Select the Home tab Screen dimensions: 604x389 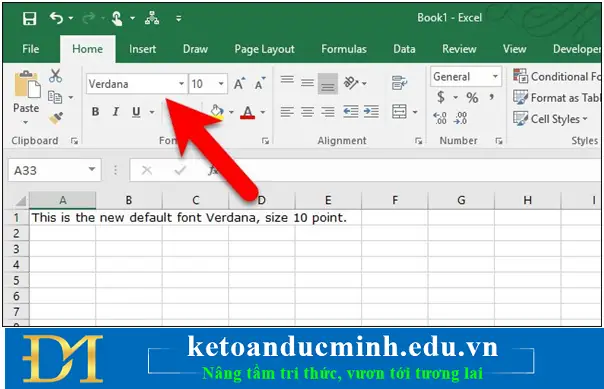(87, 49)
